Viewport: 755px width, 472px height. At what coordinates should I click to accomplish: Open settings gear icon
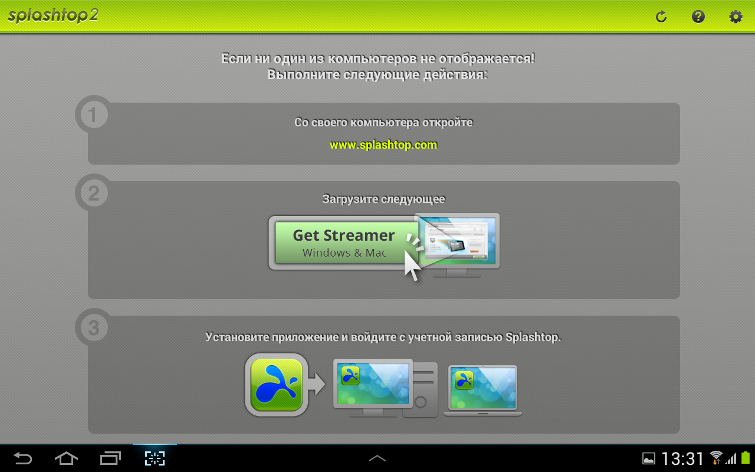pyautogui.click(x=735, y=17)
